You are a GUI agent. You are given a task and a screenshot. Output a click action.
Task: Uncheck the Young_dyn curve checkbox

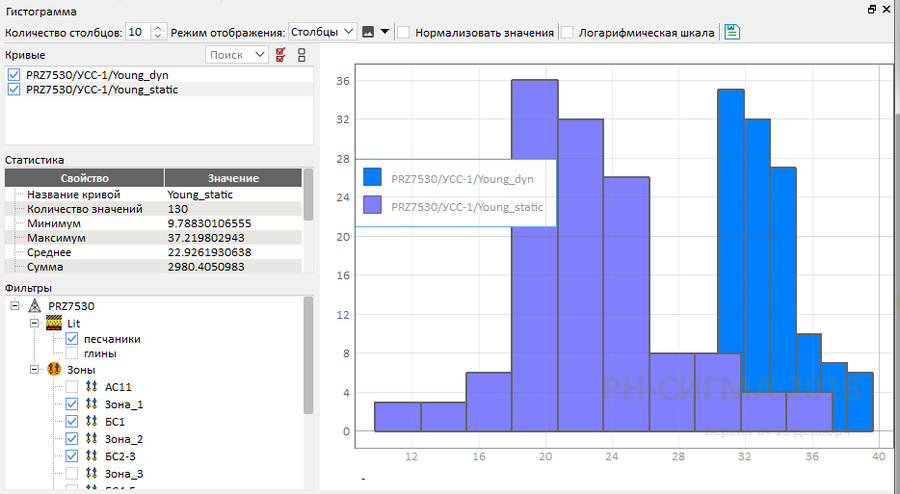click(x=14, y=75)
